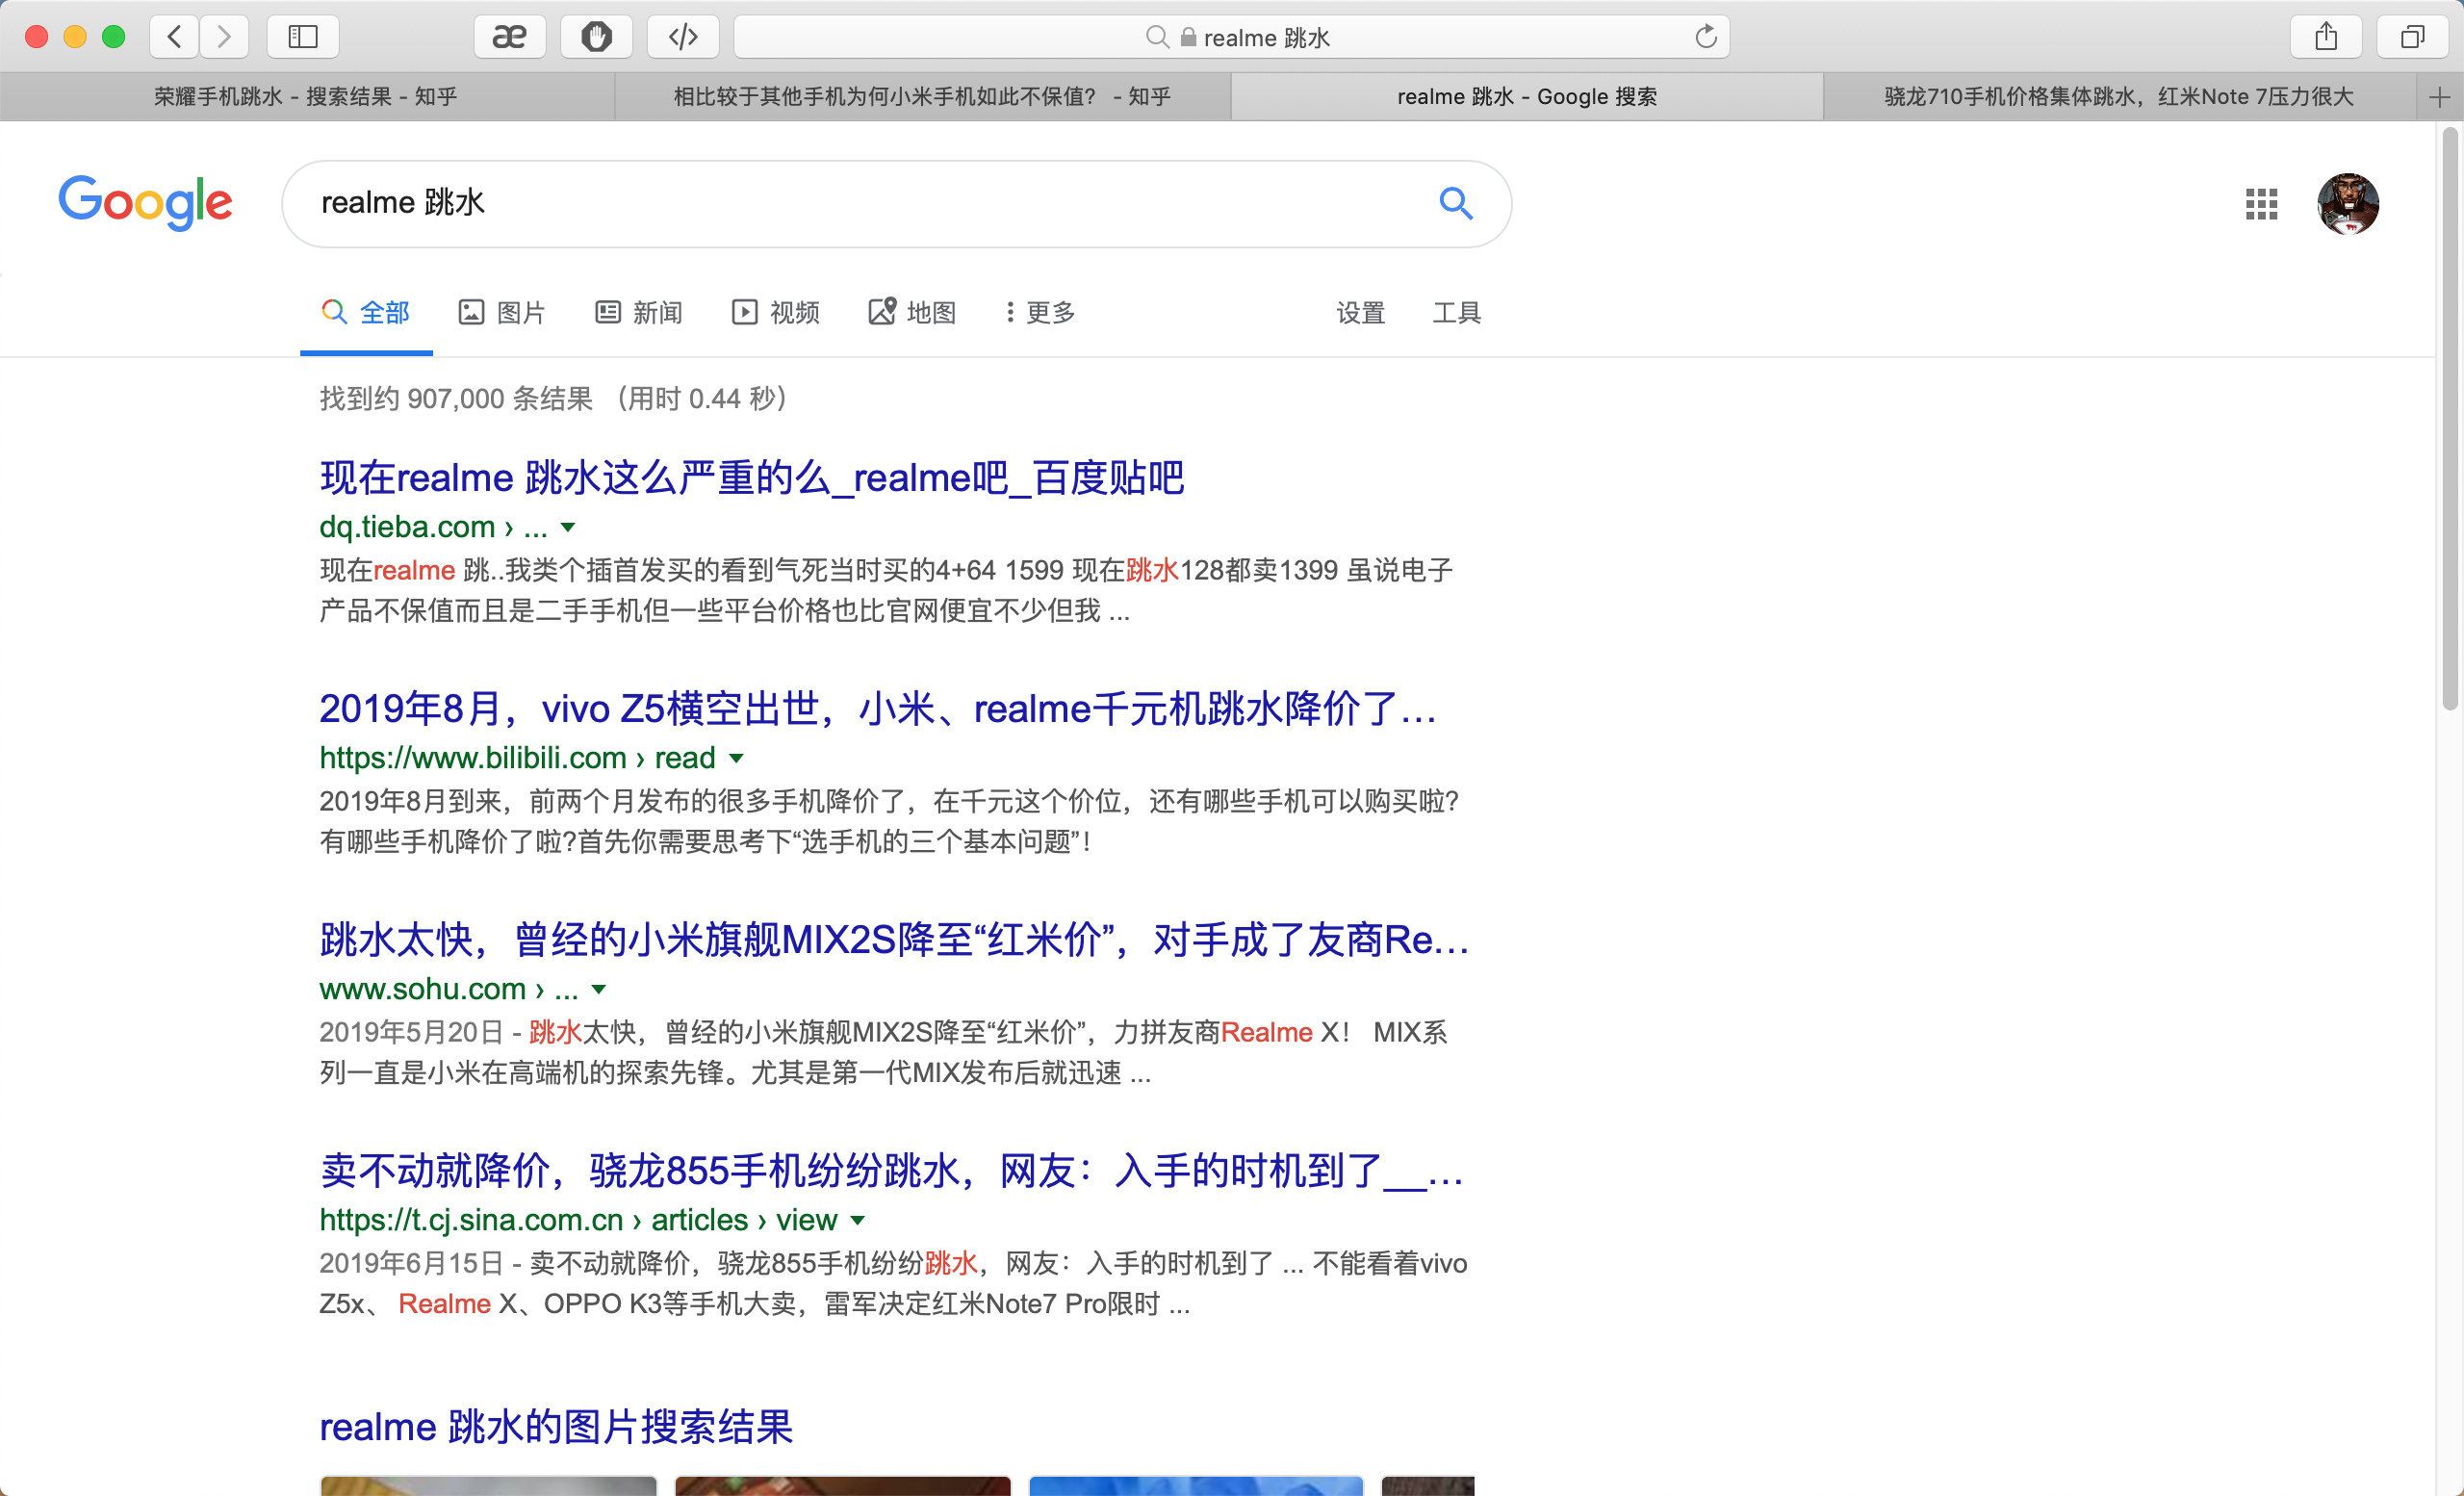
Task: Open the 地图 maps search filter
Action: tap(912, 312)
